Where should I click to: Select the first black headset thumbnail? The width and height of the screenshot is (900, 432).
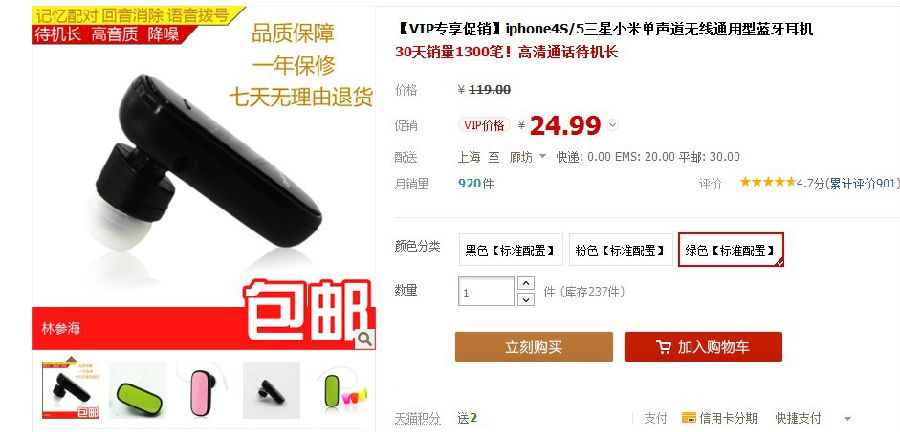(x=71, y=390)
